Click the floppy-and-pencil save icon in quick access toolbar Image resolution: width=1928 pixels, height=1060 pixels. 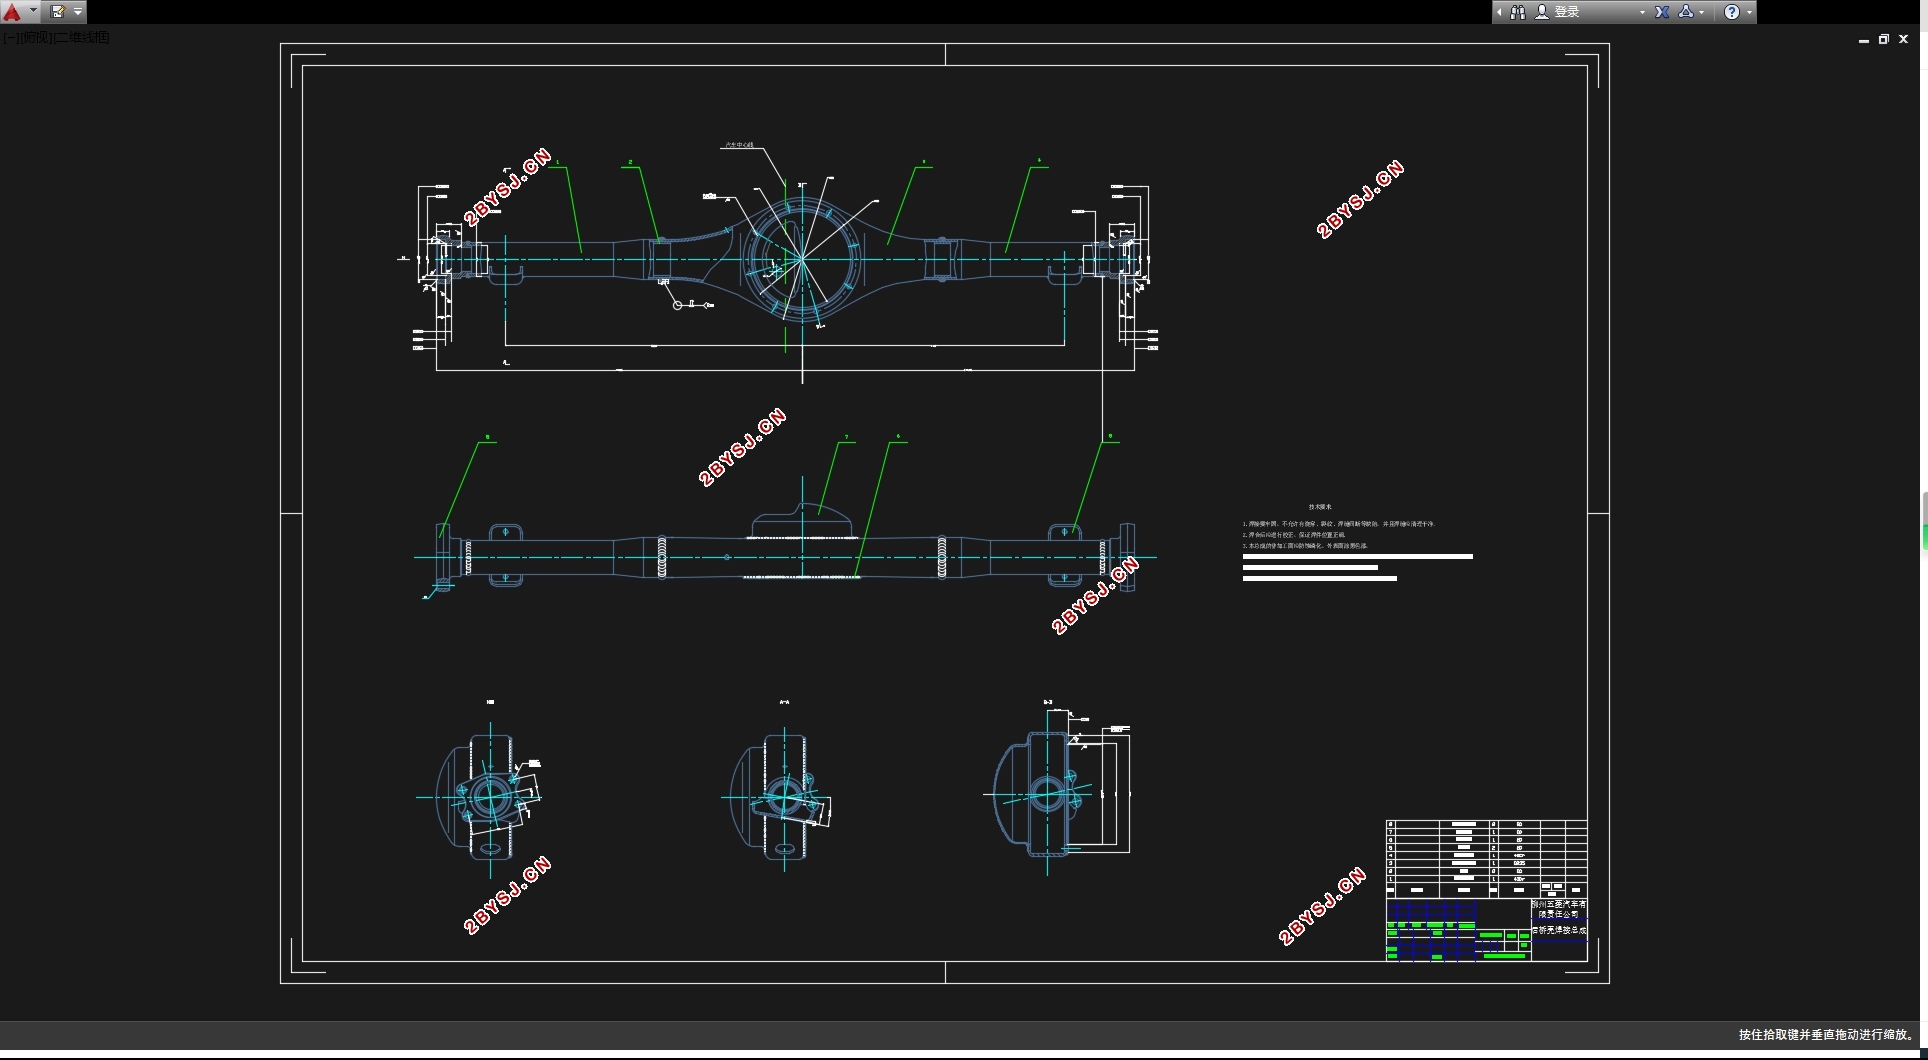[58, 12]
